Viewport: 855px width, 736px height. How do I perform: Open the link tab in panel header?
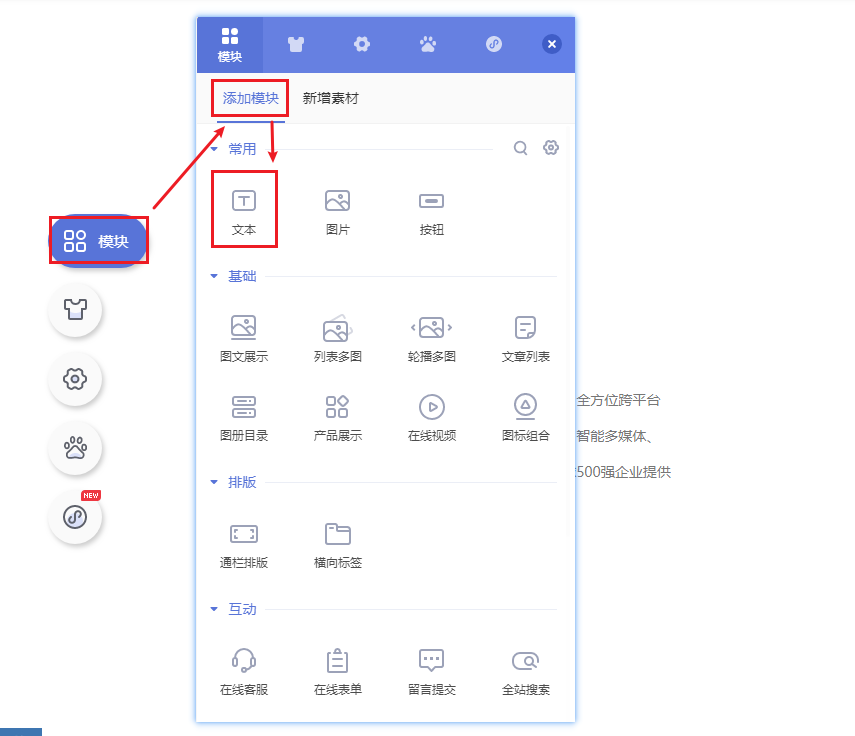click(494, 44)
